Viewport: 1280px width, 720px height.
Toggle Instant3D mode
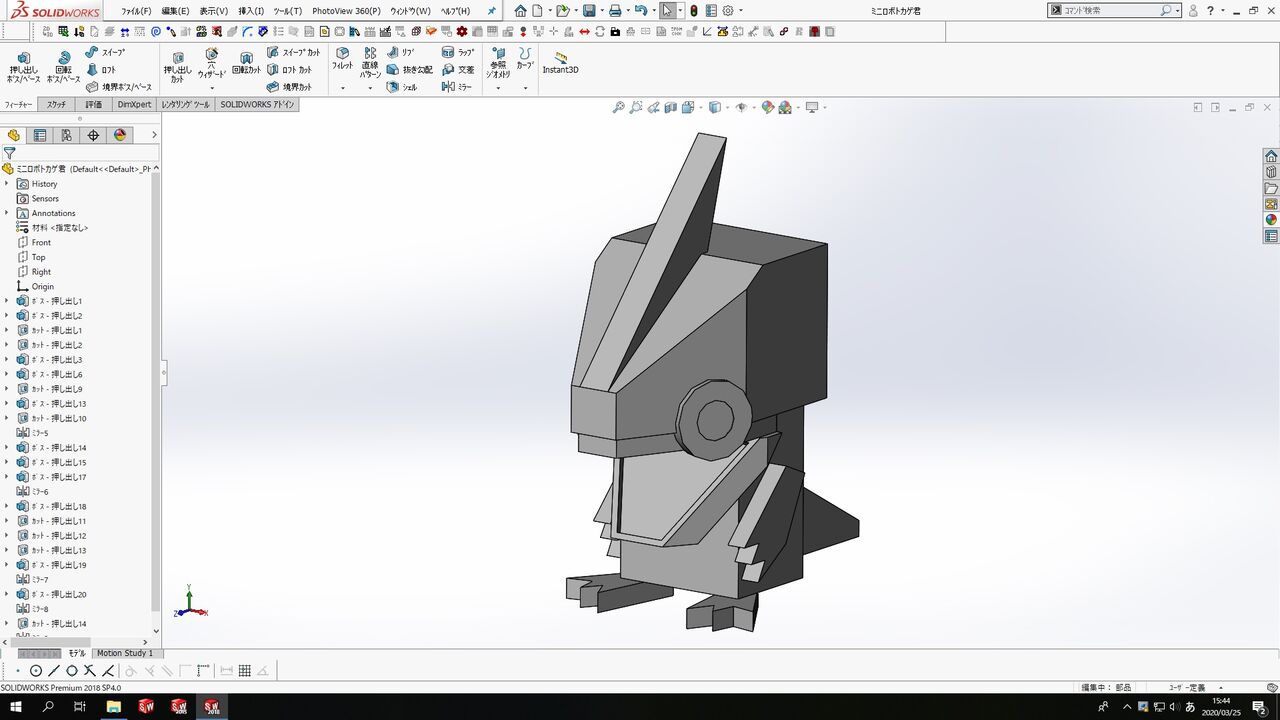click(x=560, y=63)
